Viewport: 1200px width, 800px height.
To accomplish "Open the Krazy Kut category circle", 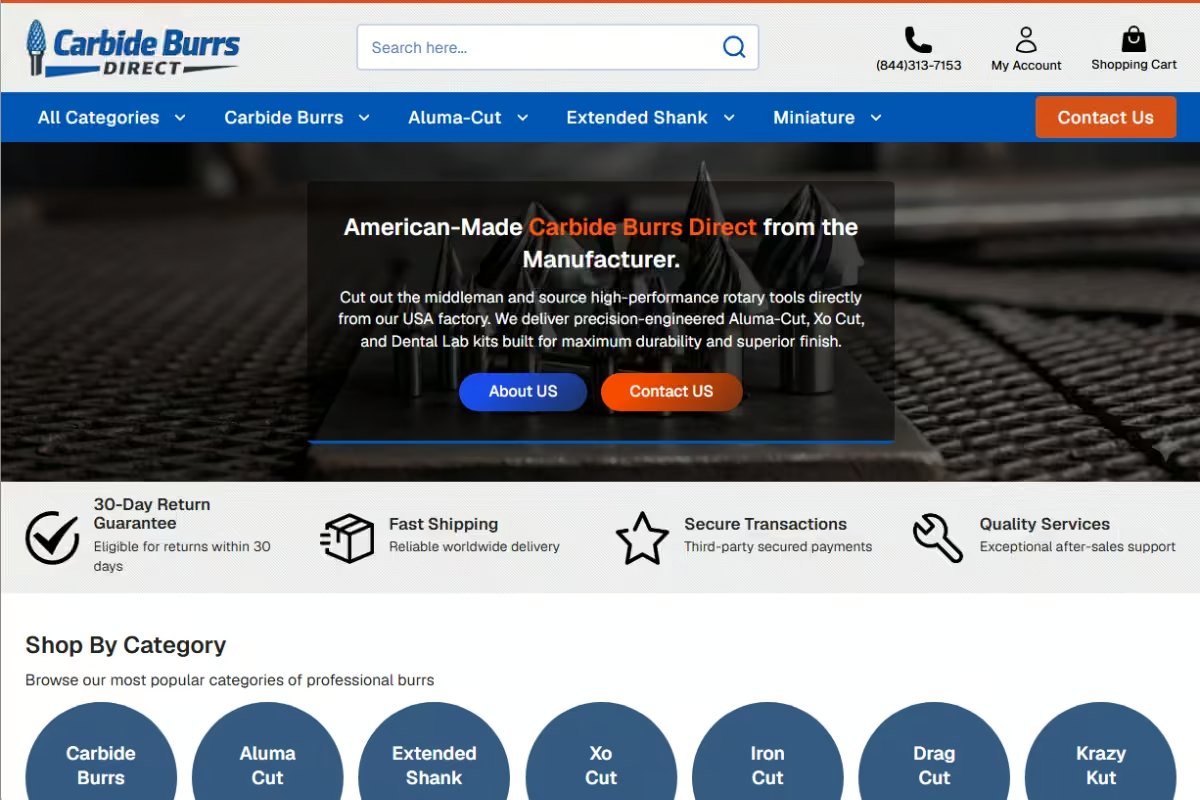I will tap(1101, 752).
